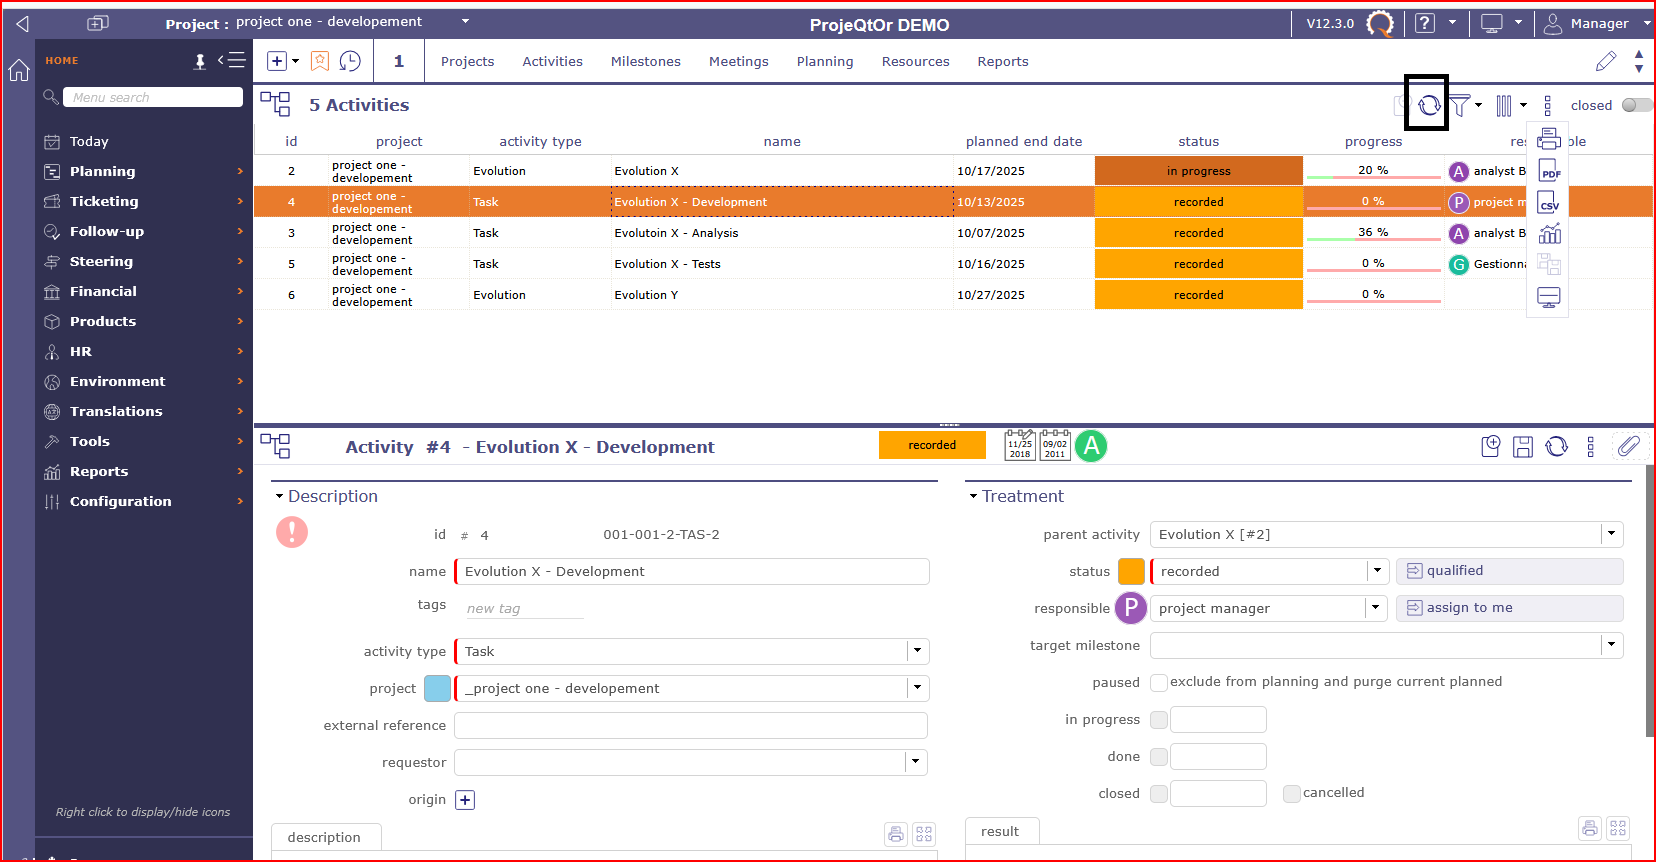Expand the Ticketing menu
Image resolution: width=1656 pixels, height=862 pixels.
coord(104,201)
